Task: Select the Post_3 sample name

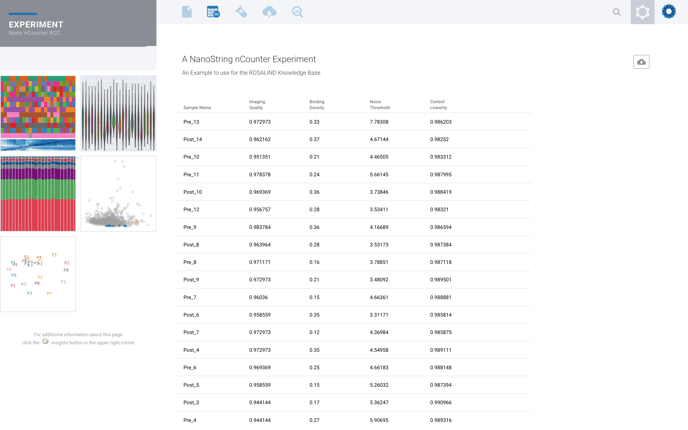Action: click(191, 402)
